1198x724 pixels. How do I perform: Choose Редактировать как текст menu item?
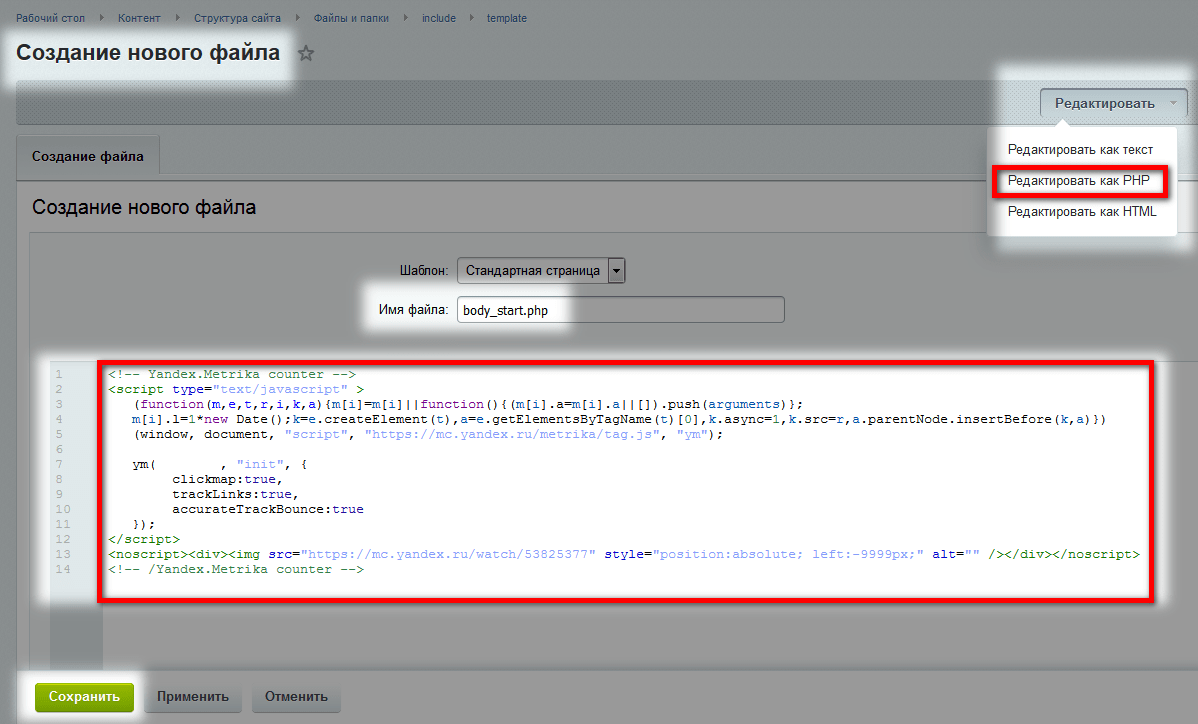coord(1080,150)
